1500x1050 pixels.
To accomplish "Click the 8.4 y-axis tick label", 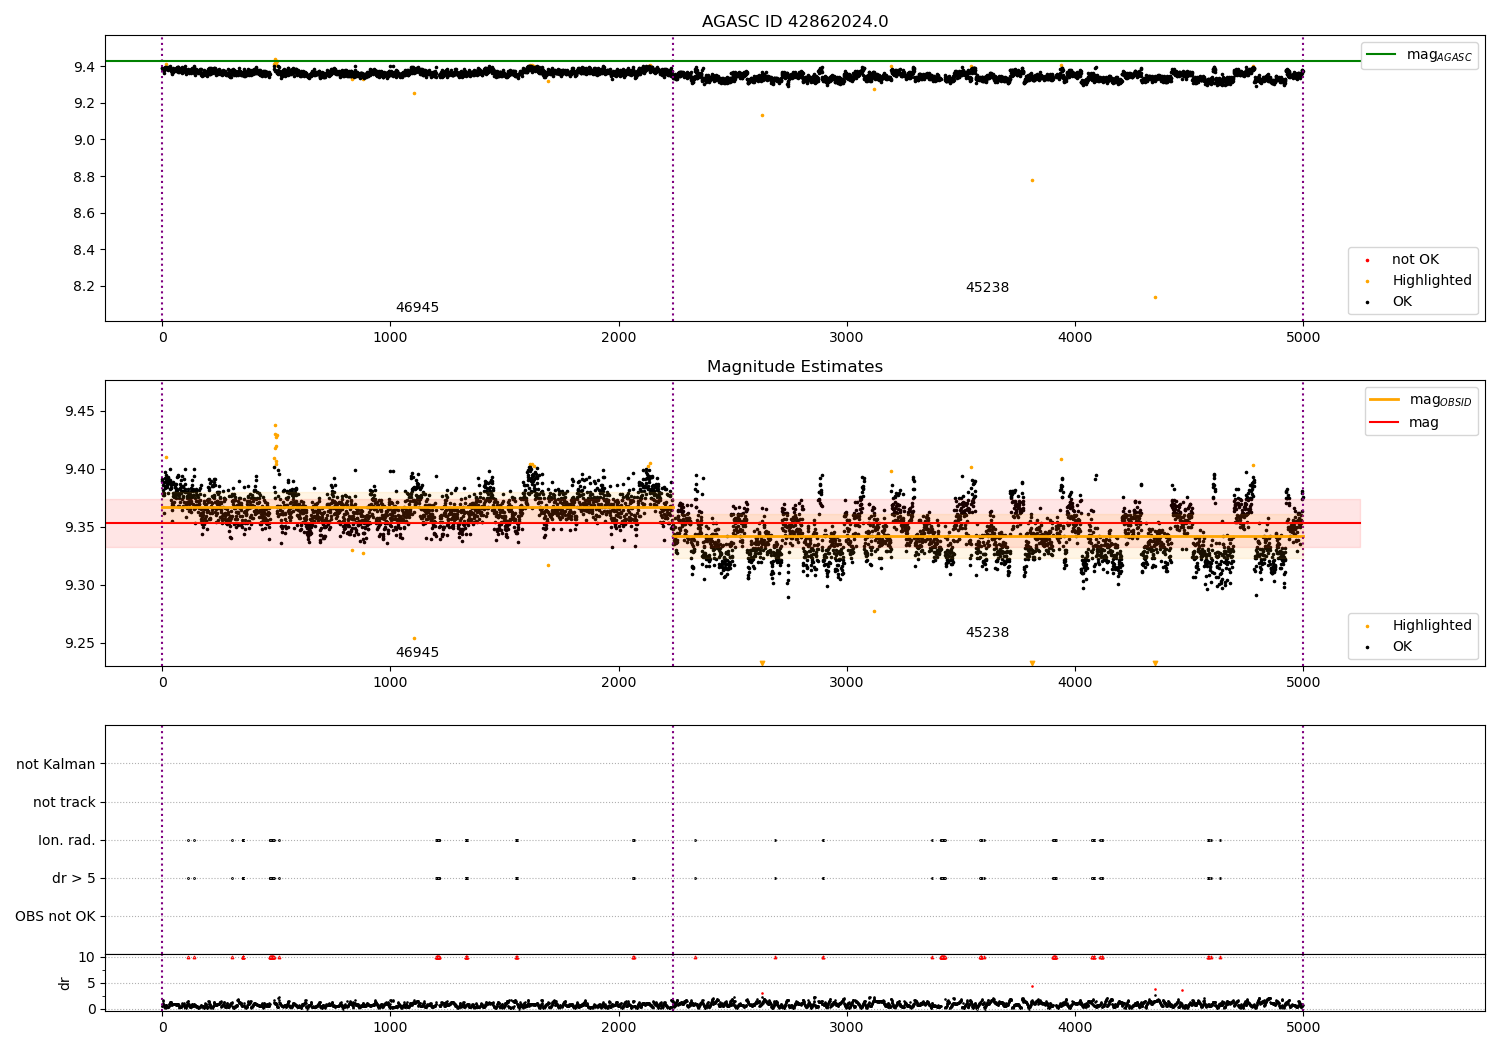I will pos(84,250).
